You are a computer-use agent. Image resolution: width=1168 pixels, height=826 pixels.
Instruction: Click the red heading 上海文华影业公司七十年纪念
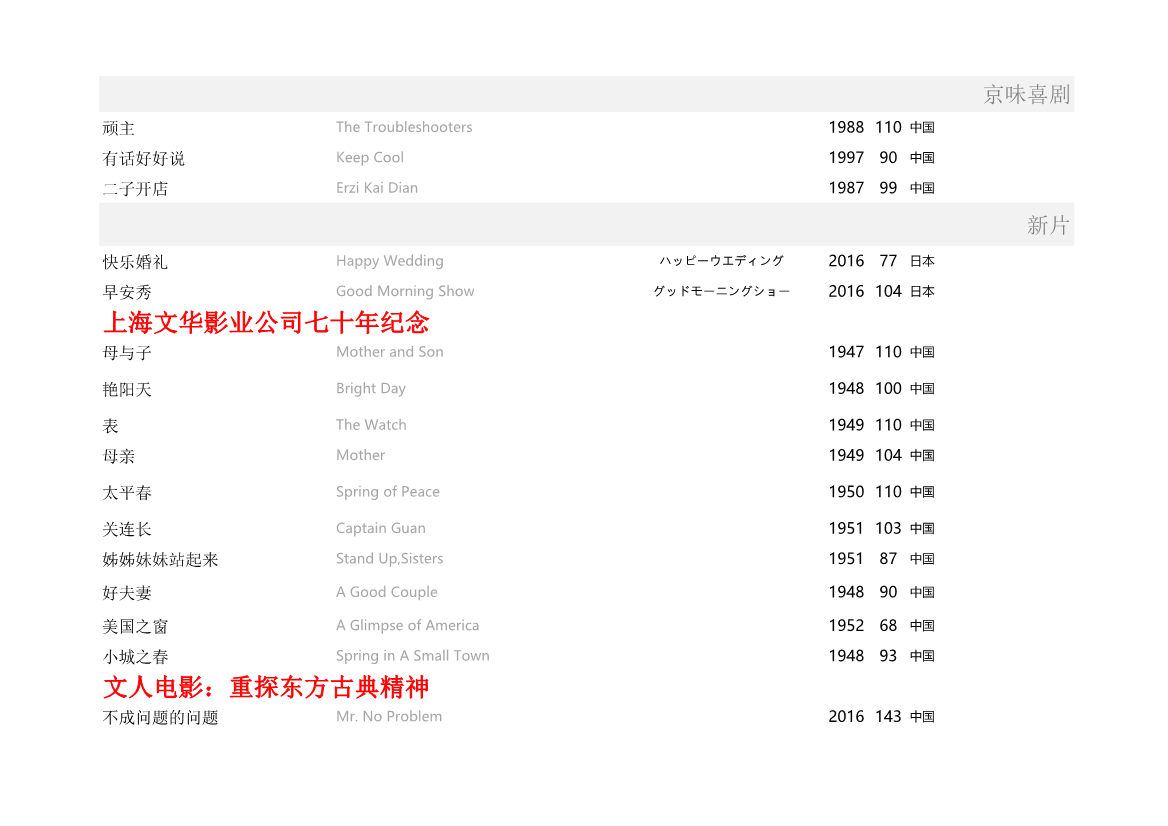tap(266, 322)
